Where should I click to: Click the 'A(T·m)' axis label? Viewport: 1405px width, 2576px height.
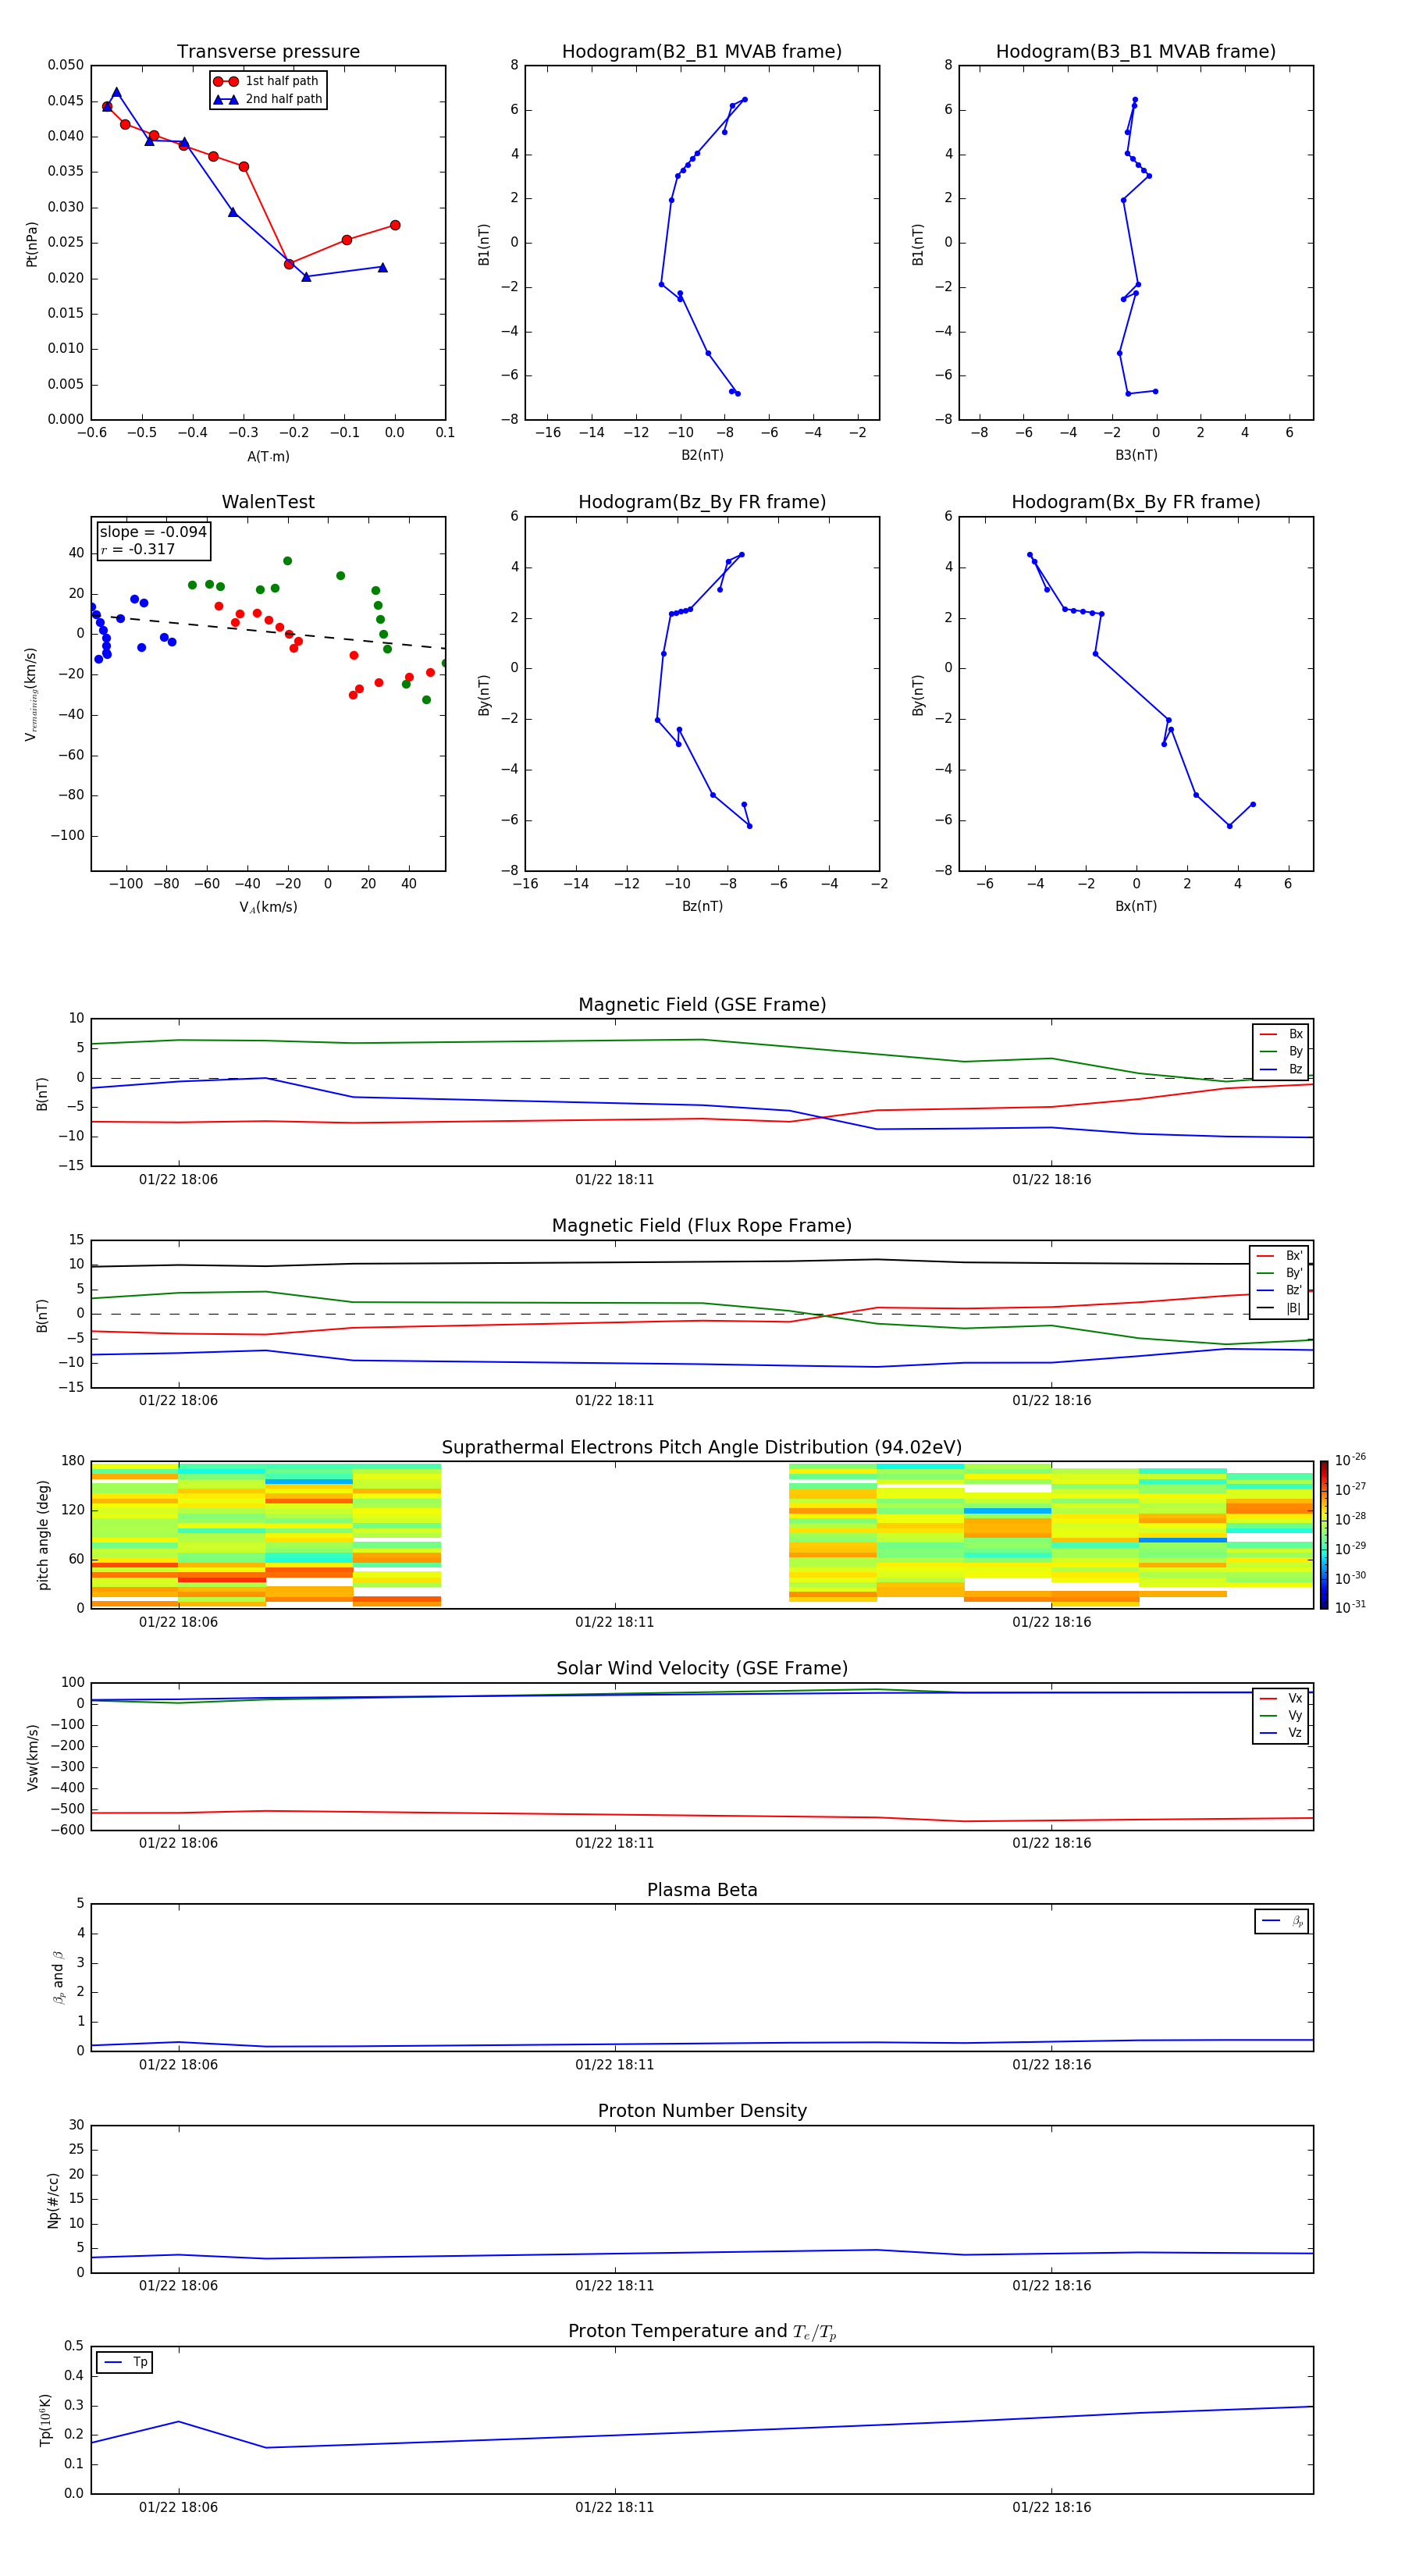(x=268, y=457)
